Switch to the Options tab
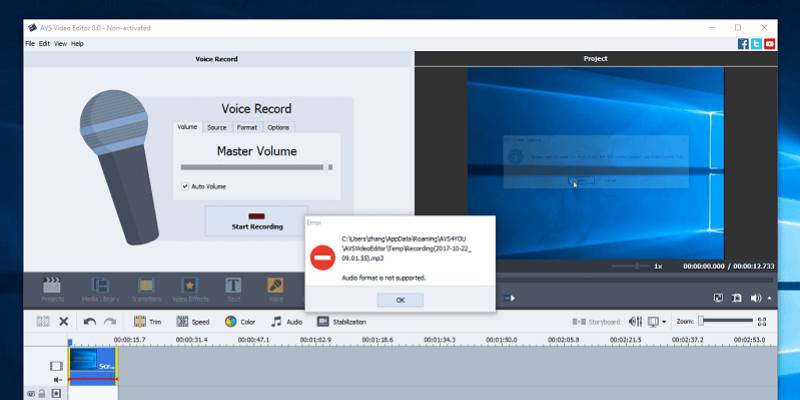 coord(279,128)
